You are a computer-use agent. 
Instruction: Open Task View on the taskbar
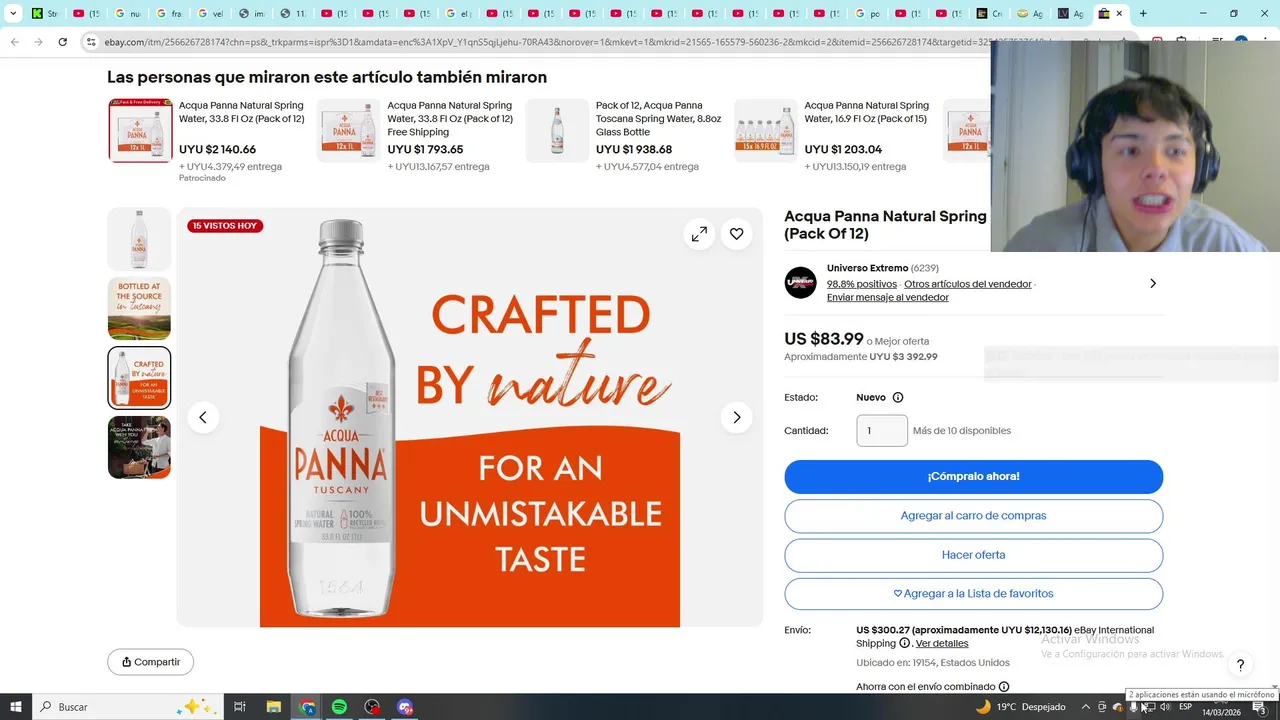tap(240, 707)
